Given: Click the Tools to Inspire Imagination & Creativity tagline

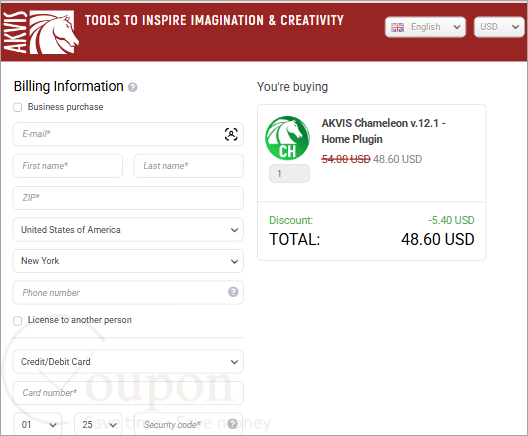Looking at the screenshot, I should tap(214, 21).
